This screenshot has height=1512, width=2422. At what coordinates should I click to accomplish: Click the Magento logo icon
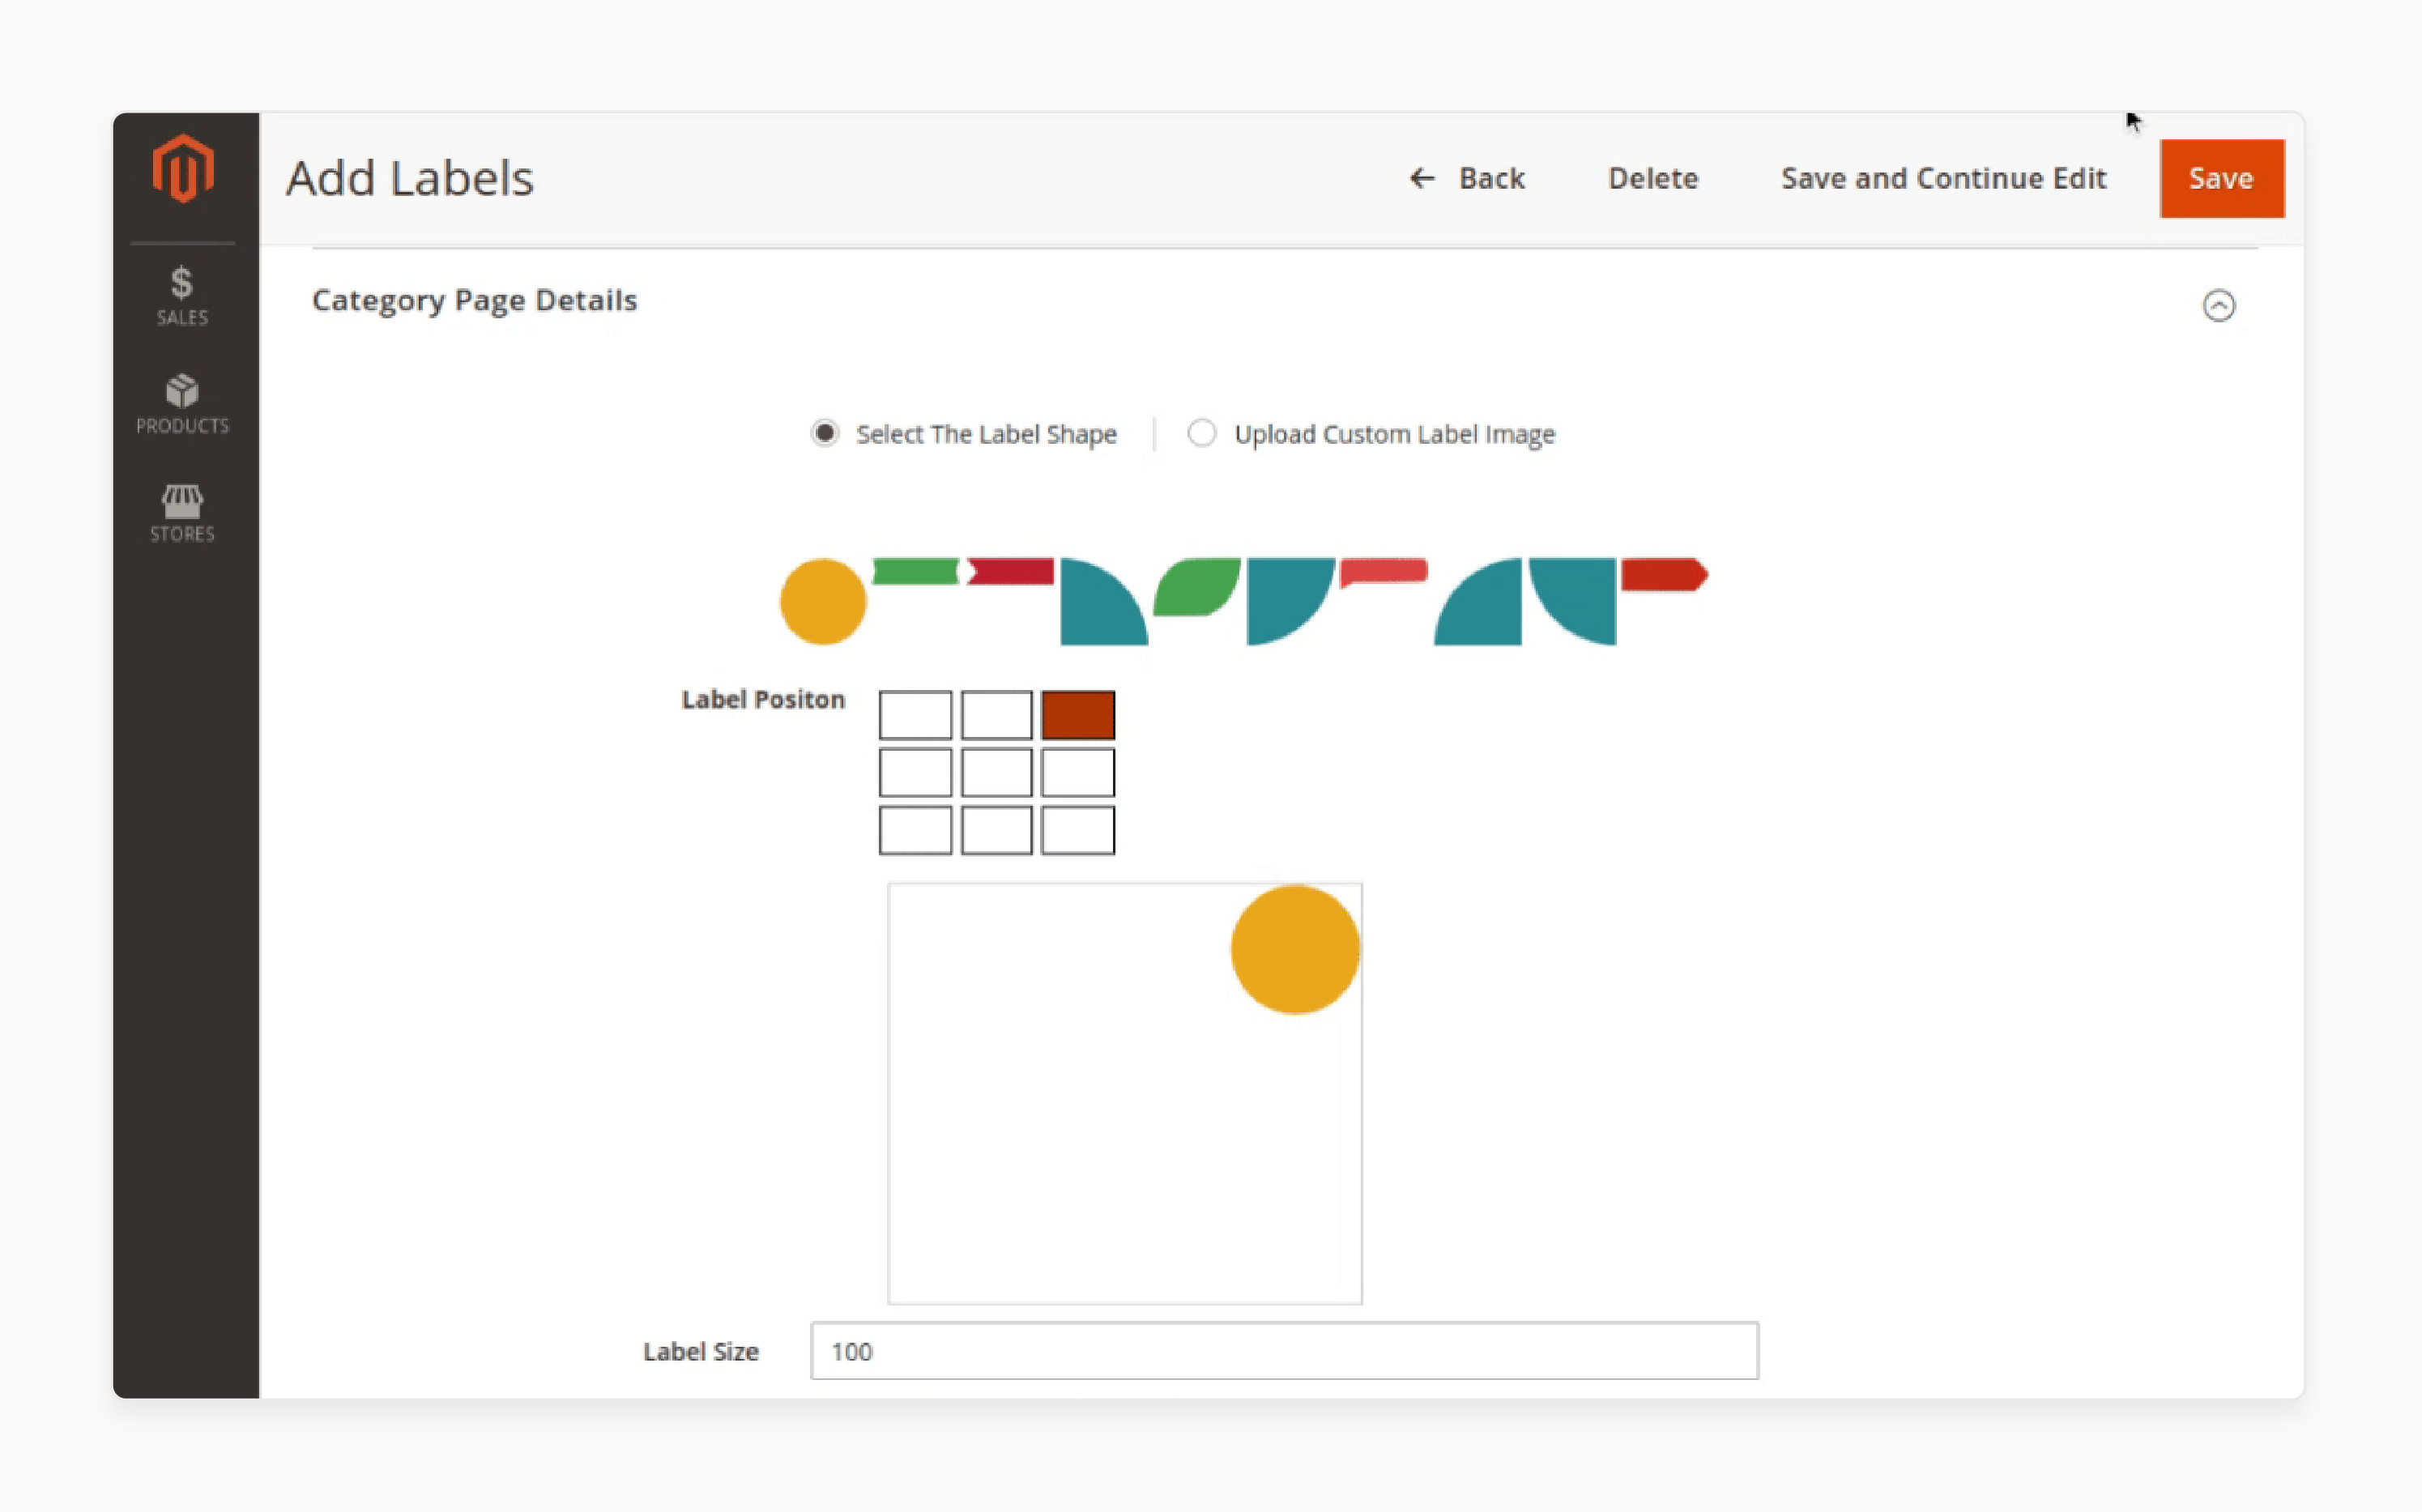pos(183,169)
